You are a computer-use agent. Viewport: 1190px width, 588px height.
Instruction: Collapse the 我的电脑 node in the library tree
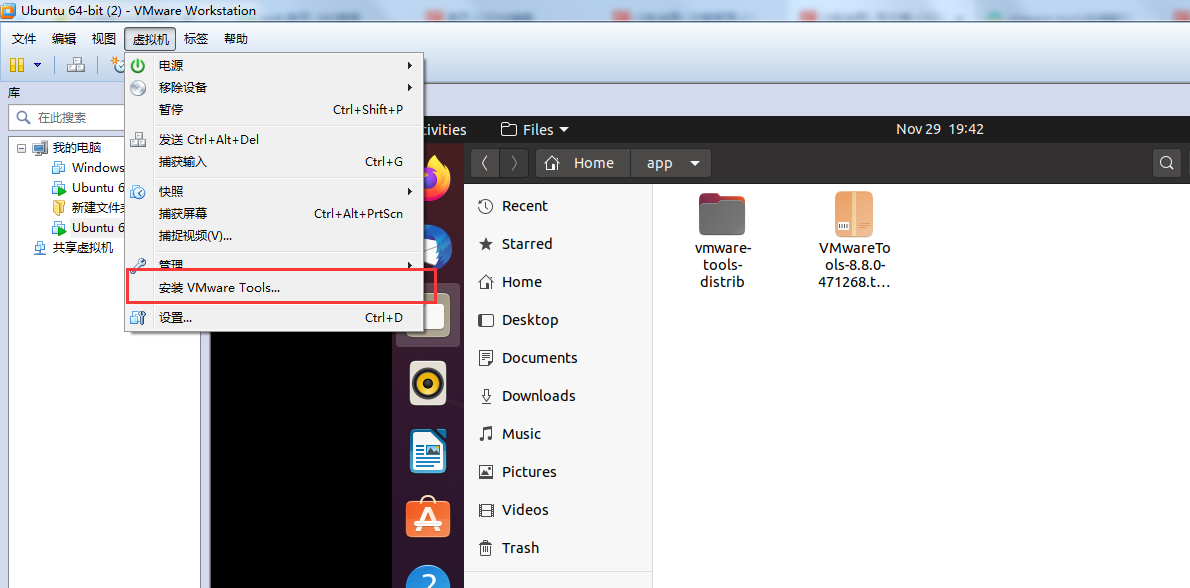22,146
